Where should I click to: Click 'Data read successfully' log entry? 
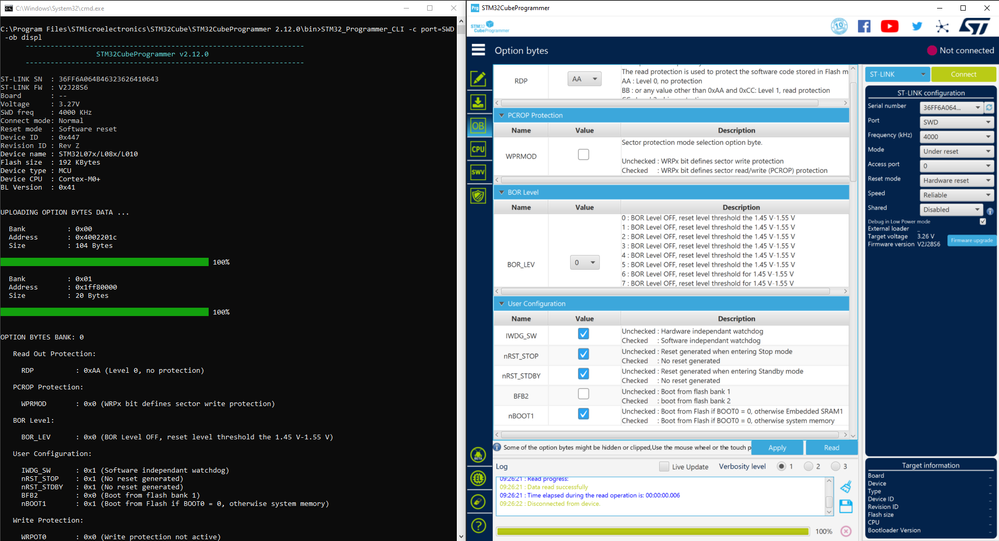click(543, 487)
